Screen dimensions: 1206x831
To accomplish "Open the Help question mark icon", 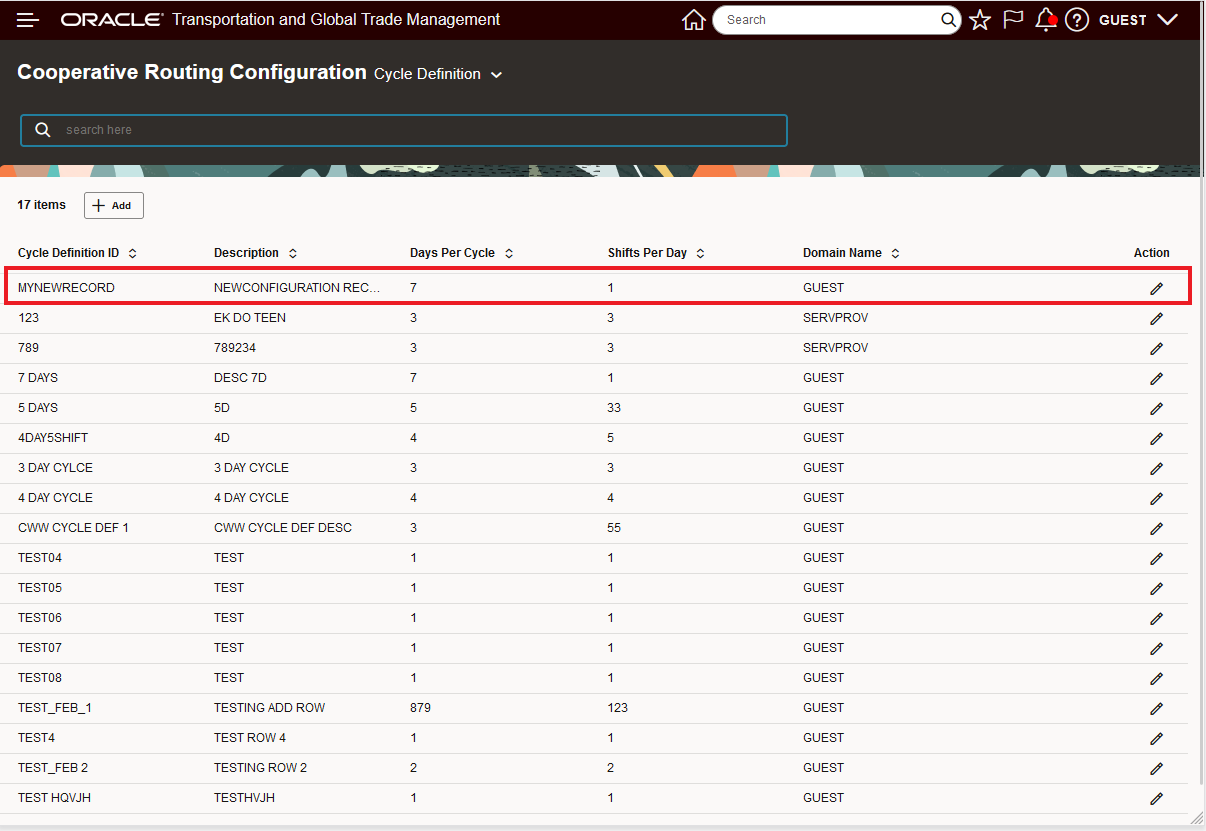I will (x=1077, y=20).
